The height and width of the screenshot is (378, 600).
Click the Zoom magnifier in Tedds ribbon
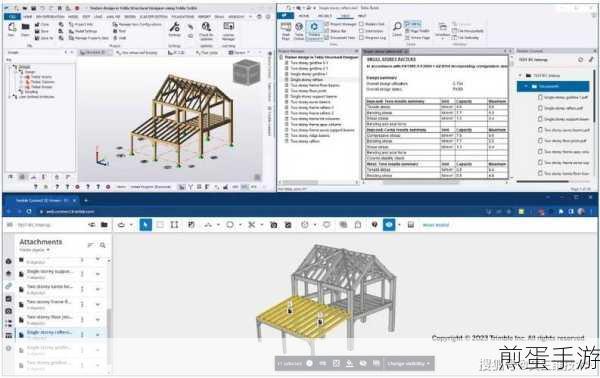pyautogui.click(x=397, y=28)
